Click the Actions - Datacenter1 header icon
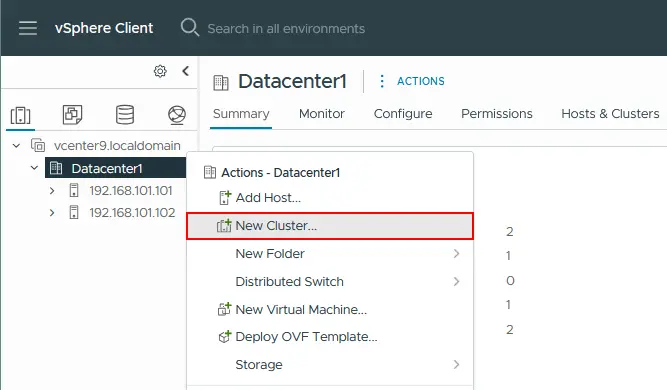This screenshot has width=667, height=390. [x=210, y=172]
